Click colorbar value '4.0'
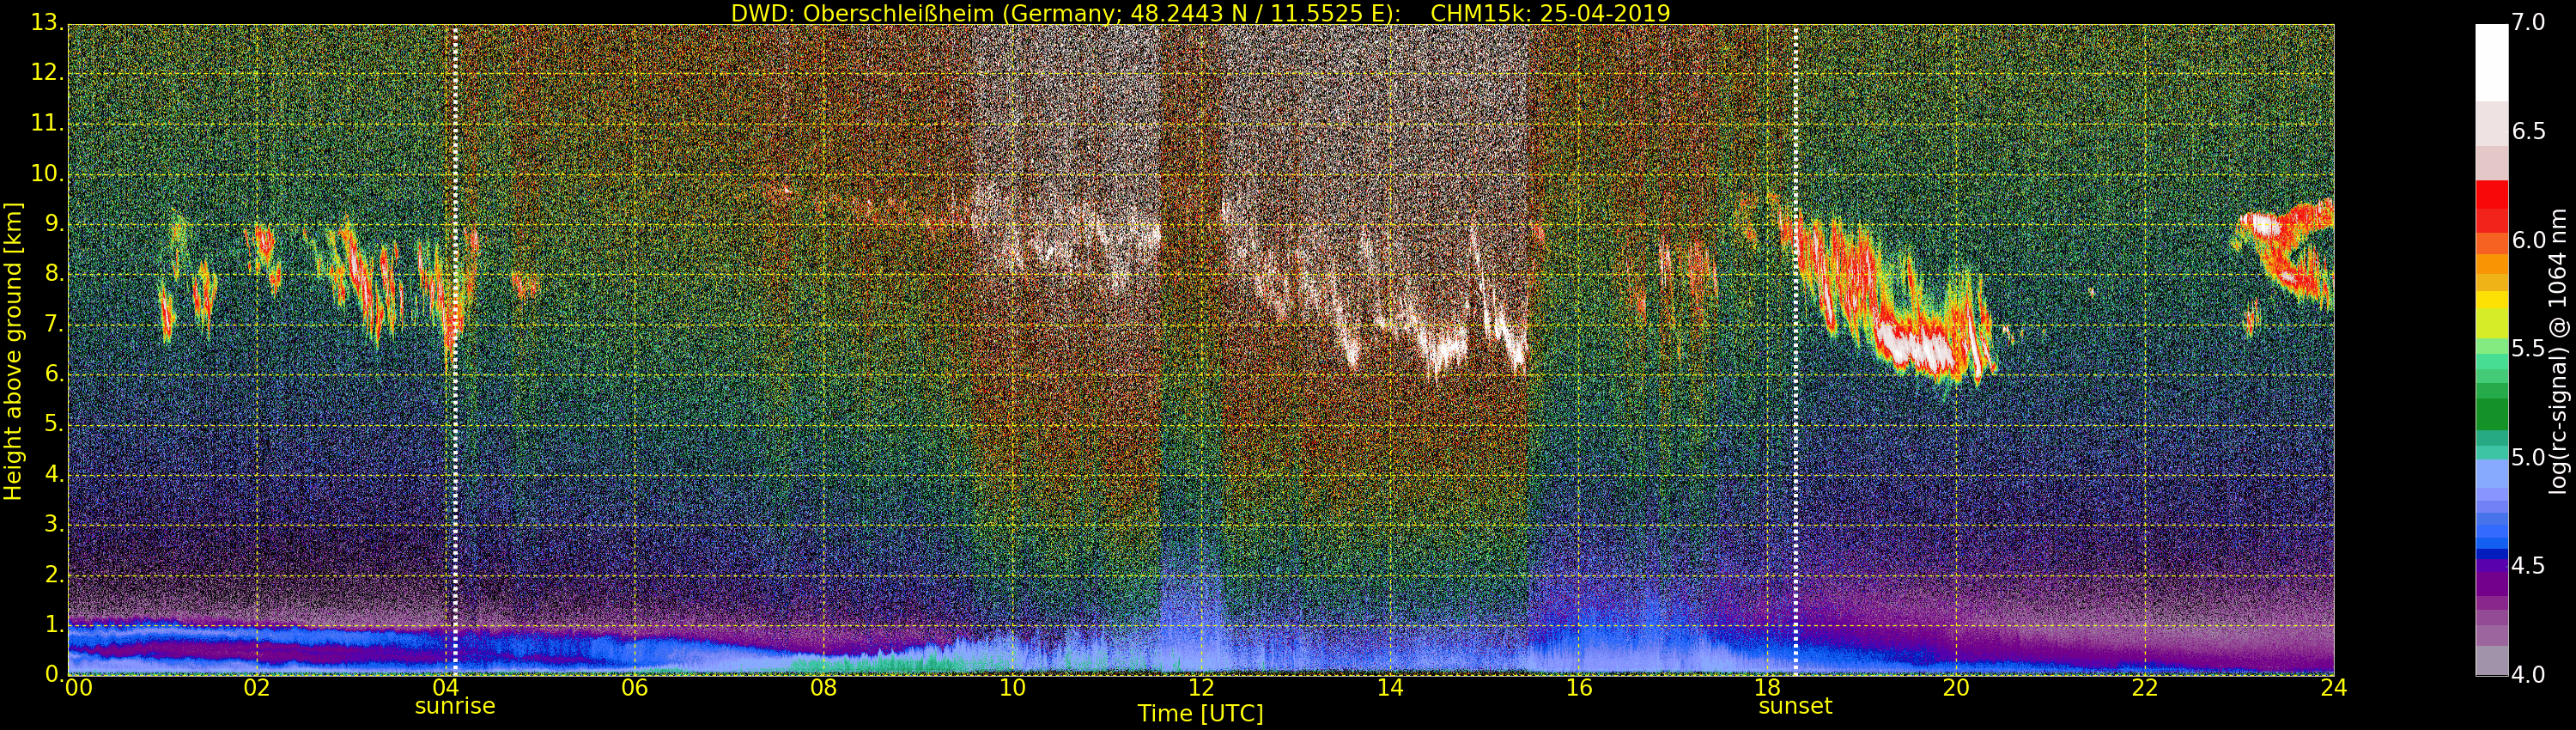This screenshot has width=2576, height=730. 2529,674
